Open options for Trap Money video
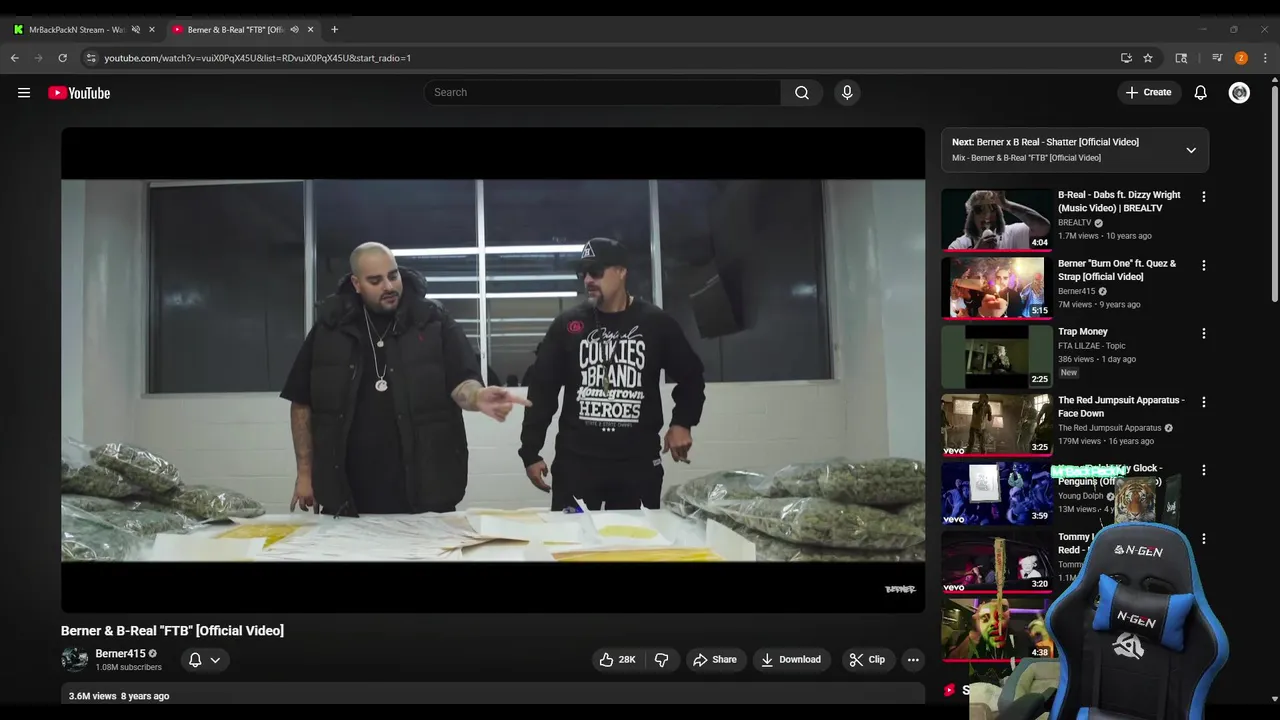This screenshot has width=1280, height=720. (x=1204, y=334)
